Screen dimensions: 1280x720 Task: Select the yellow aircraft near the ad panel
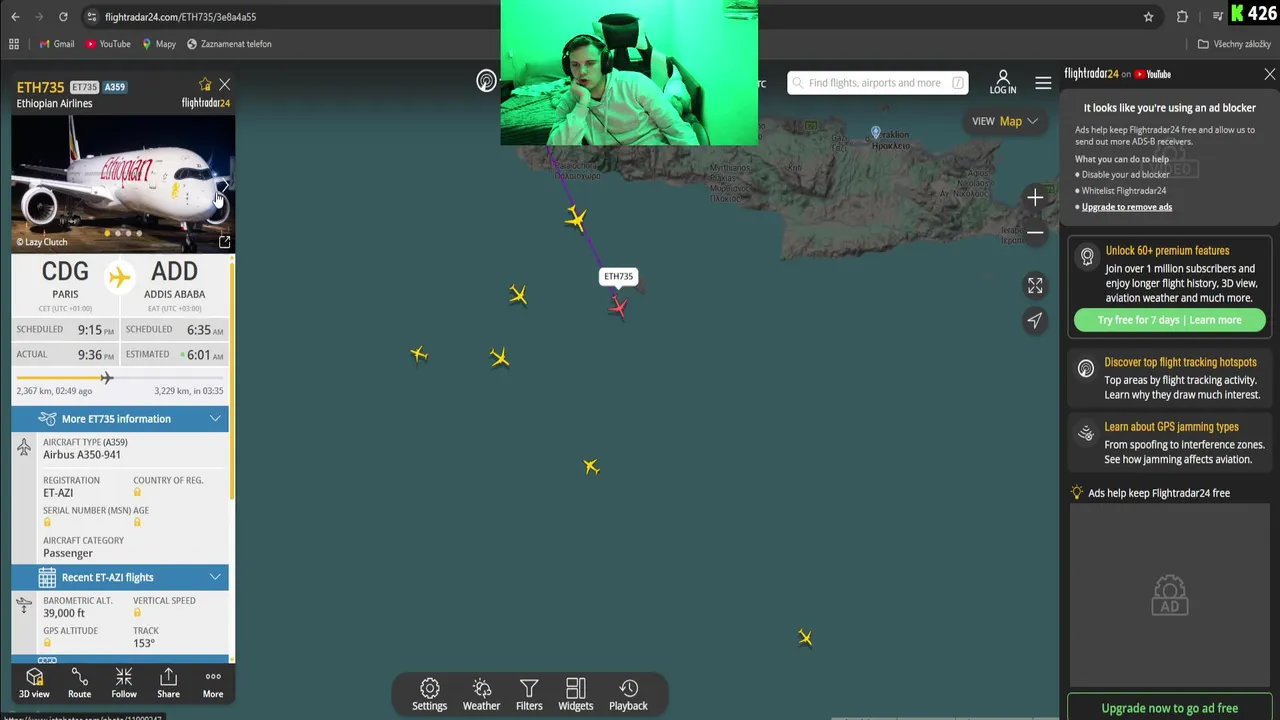pos(805,638)
